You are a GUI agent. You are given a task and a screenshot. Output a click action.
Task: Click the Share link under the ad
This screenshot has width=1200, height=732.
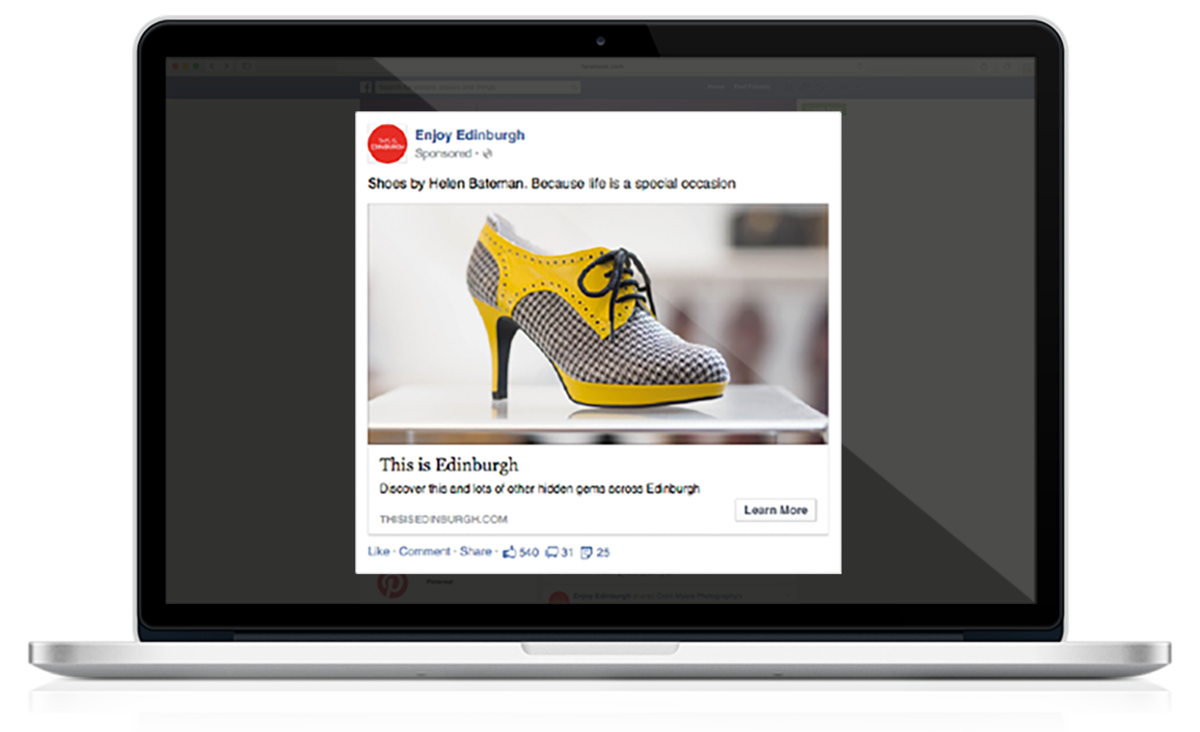tap(475, 551)
